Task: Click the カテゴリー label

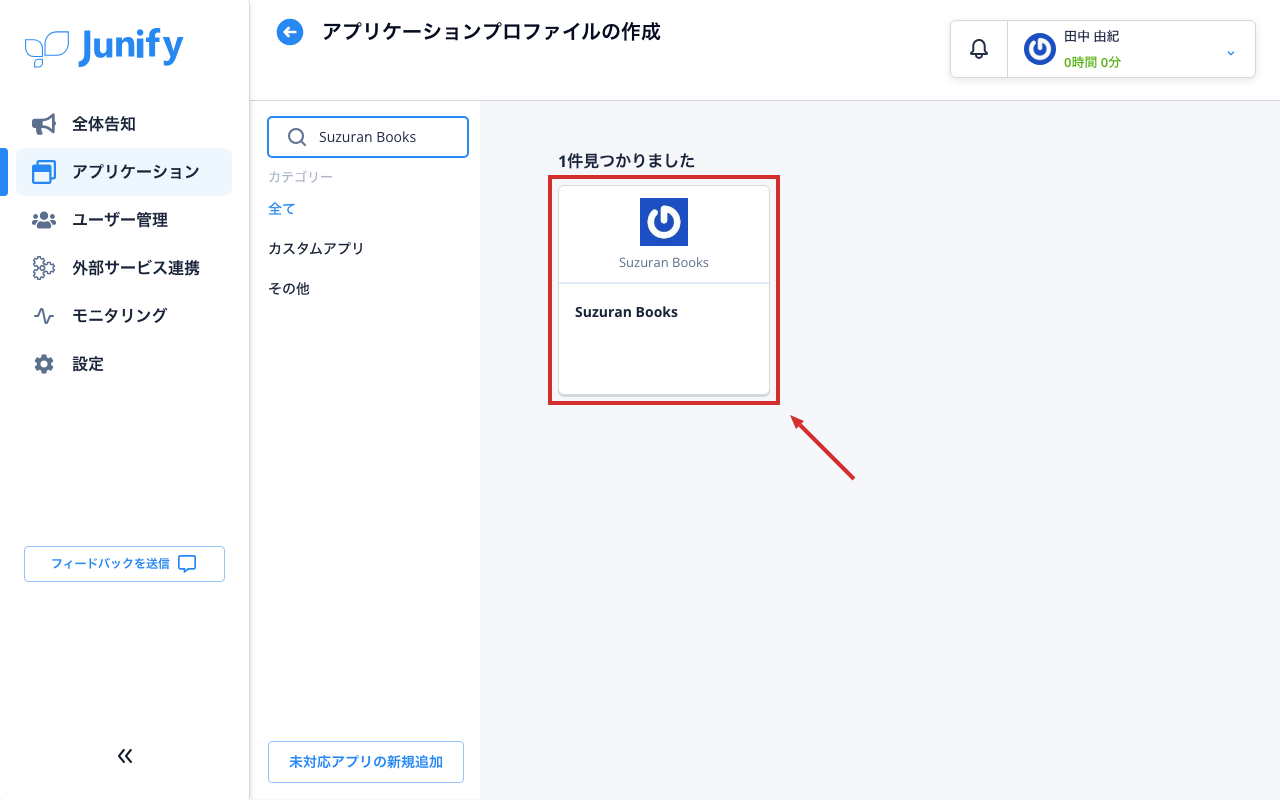Action: [300, 177]
